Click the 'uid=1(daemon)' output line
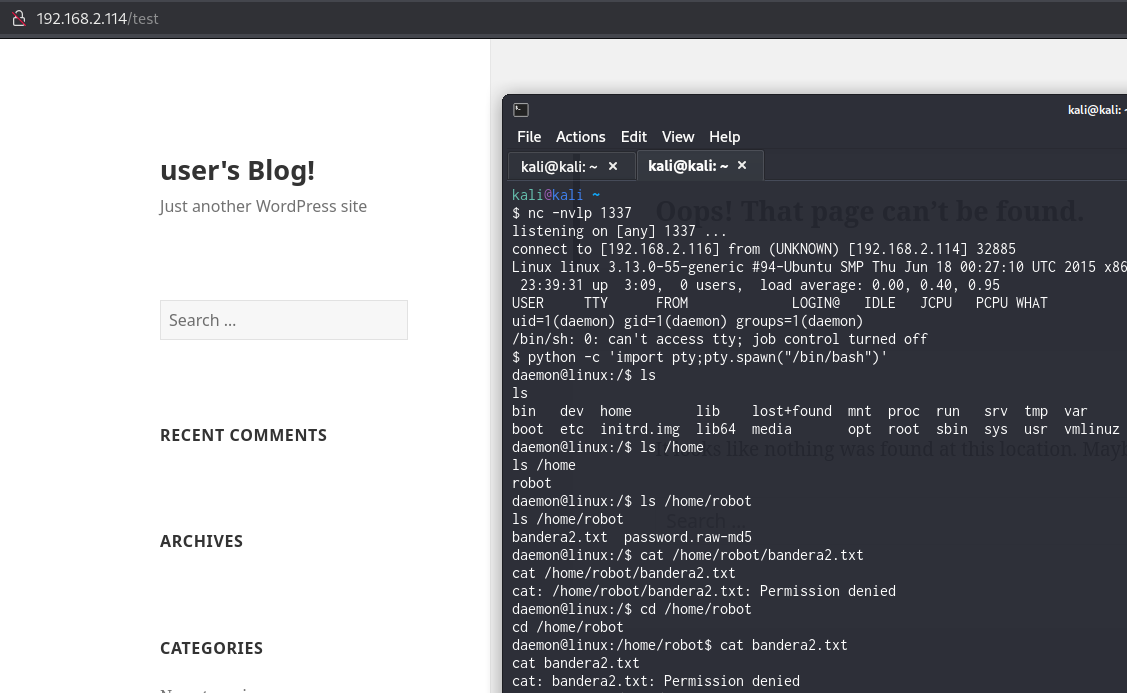This screenshot has width=1127, height=693. pyautogui.click(x=687, y=321)
